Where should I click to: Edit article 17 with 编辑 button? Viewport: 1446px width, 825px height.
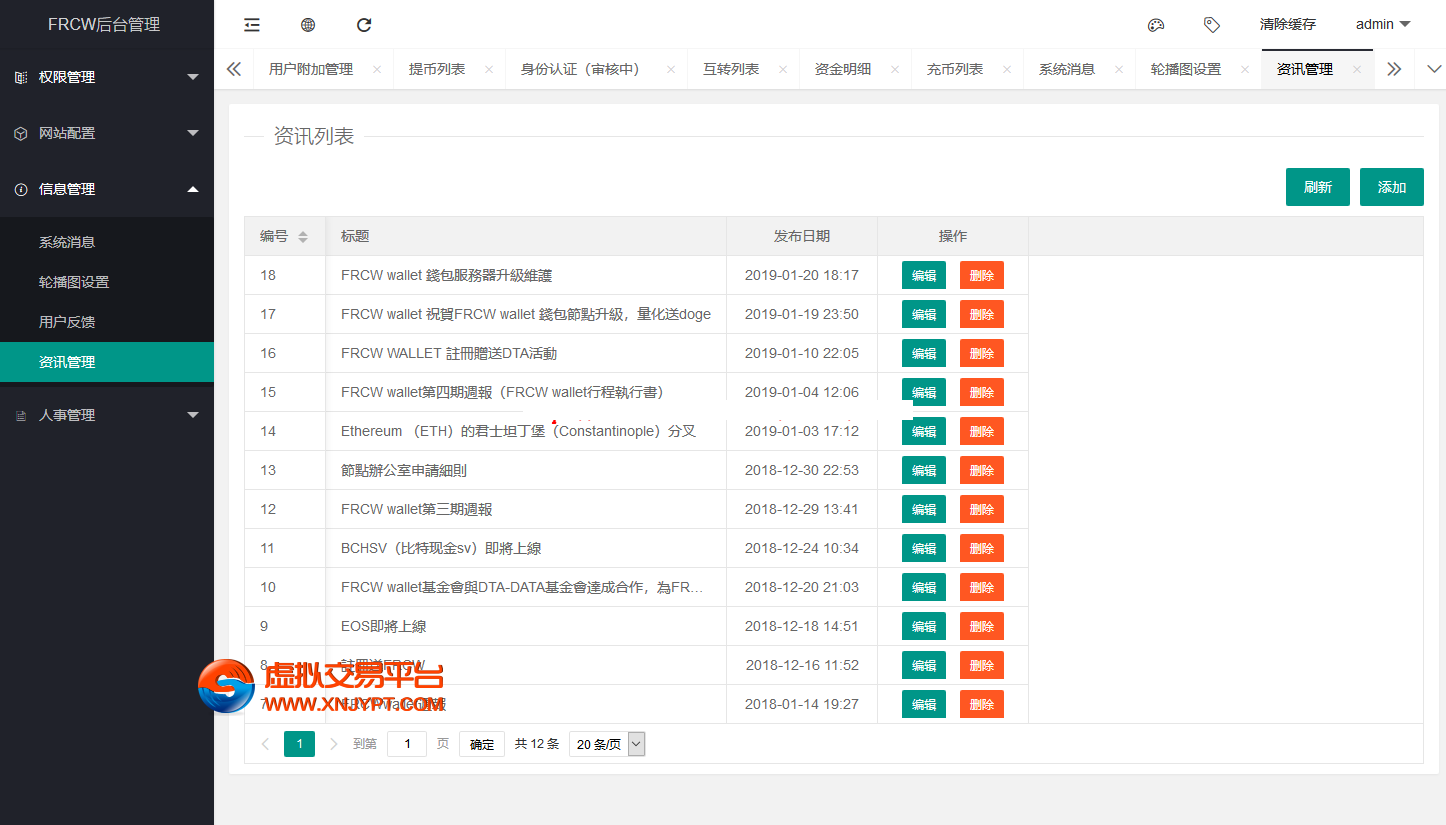click(924, 314)
